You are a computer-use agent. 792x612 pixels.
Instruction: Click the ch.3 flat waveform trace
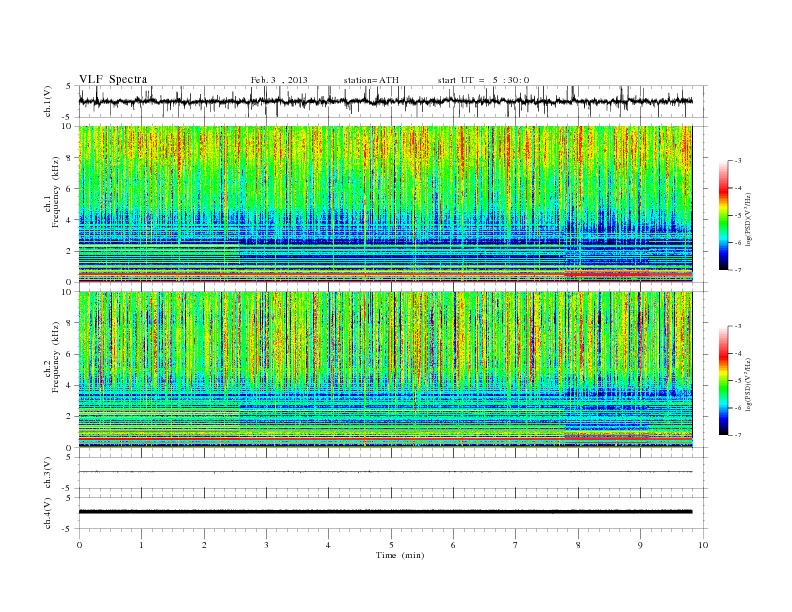point(385,472)
